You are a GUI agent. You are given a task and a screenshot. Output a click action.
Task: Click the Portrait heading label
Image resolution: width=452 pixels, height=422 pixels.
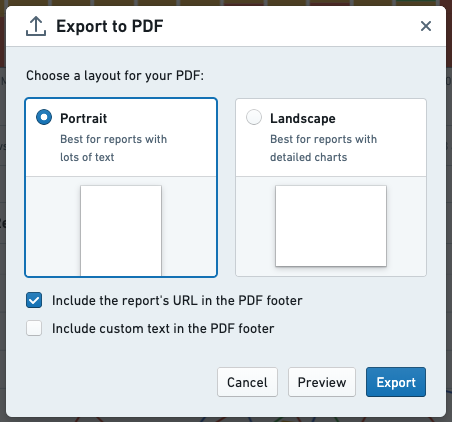(x=84, y=118)
